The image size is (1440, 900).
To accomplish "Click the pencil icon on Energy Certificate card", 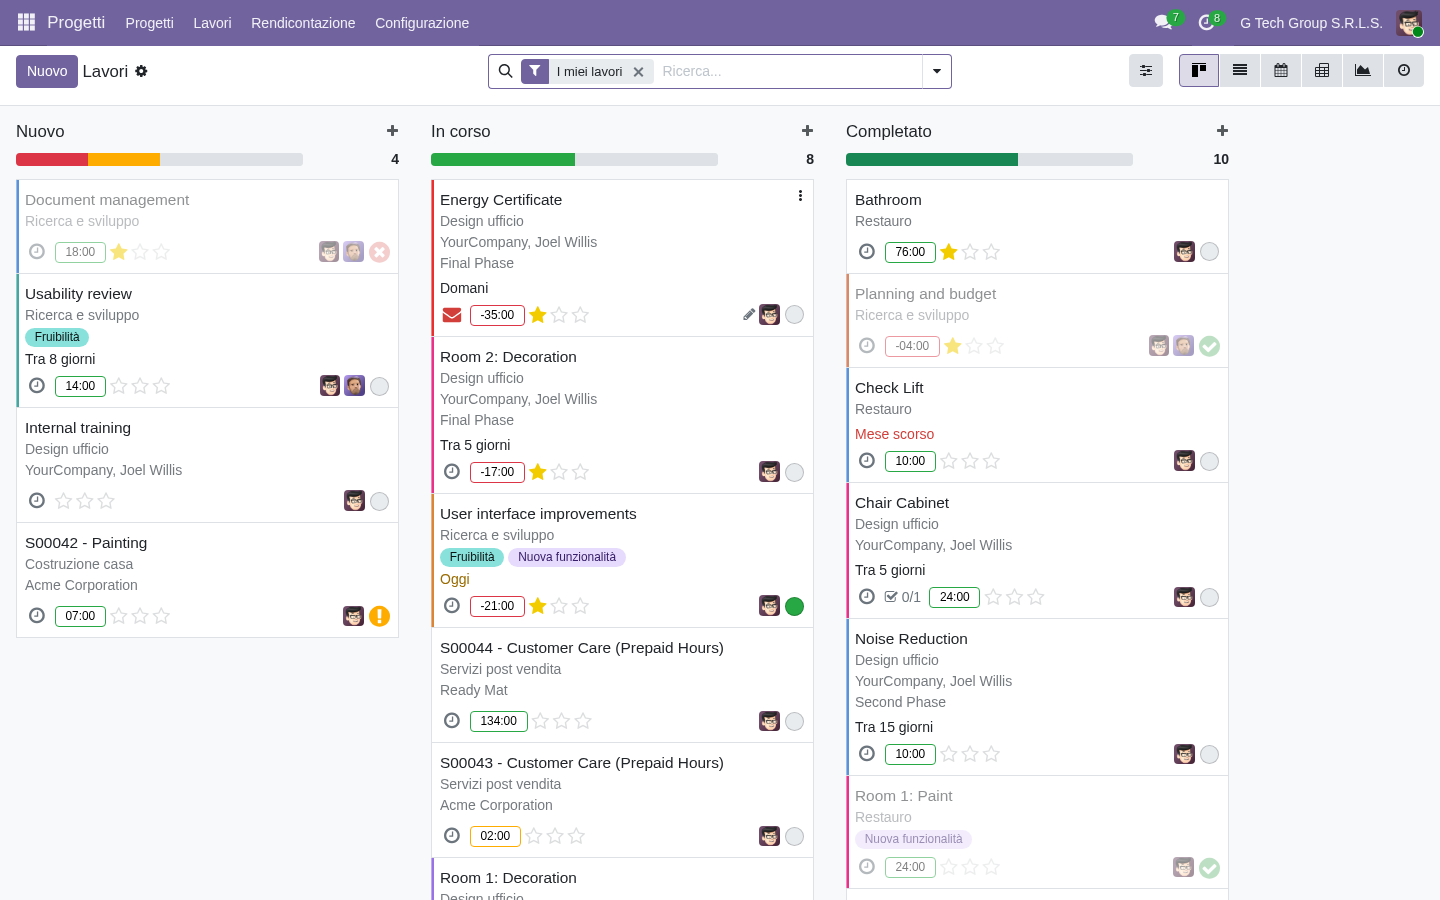I will pyautogui.click(x=749, y=315).
